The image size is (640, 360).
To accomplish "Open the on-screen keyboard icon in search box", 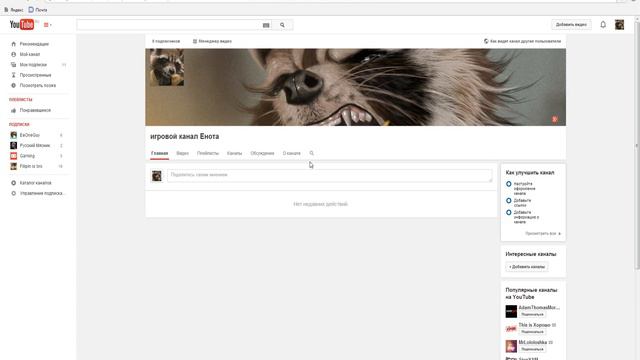I will (266, 25).
